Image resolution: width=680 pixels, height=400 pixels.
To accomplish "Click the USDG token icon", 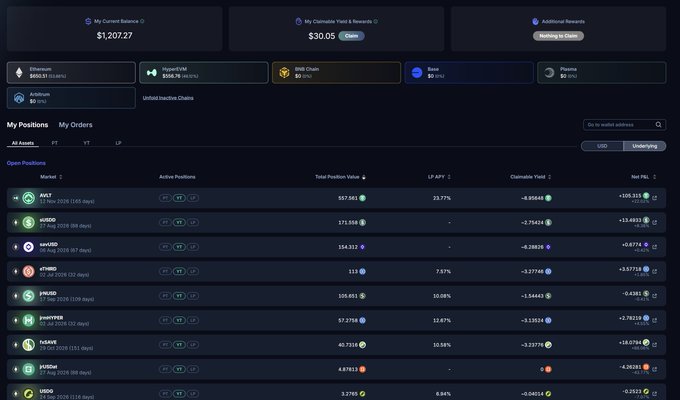I will (x=29, y=393).
